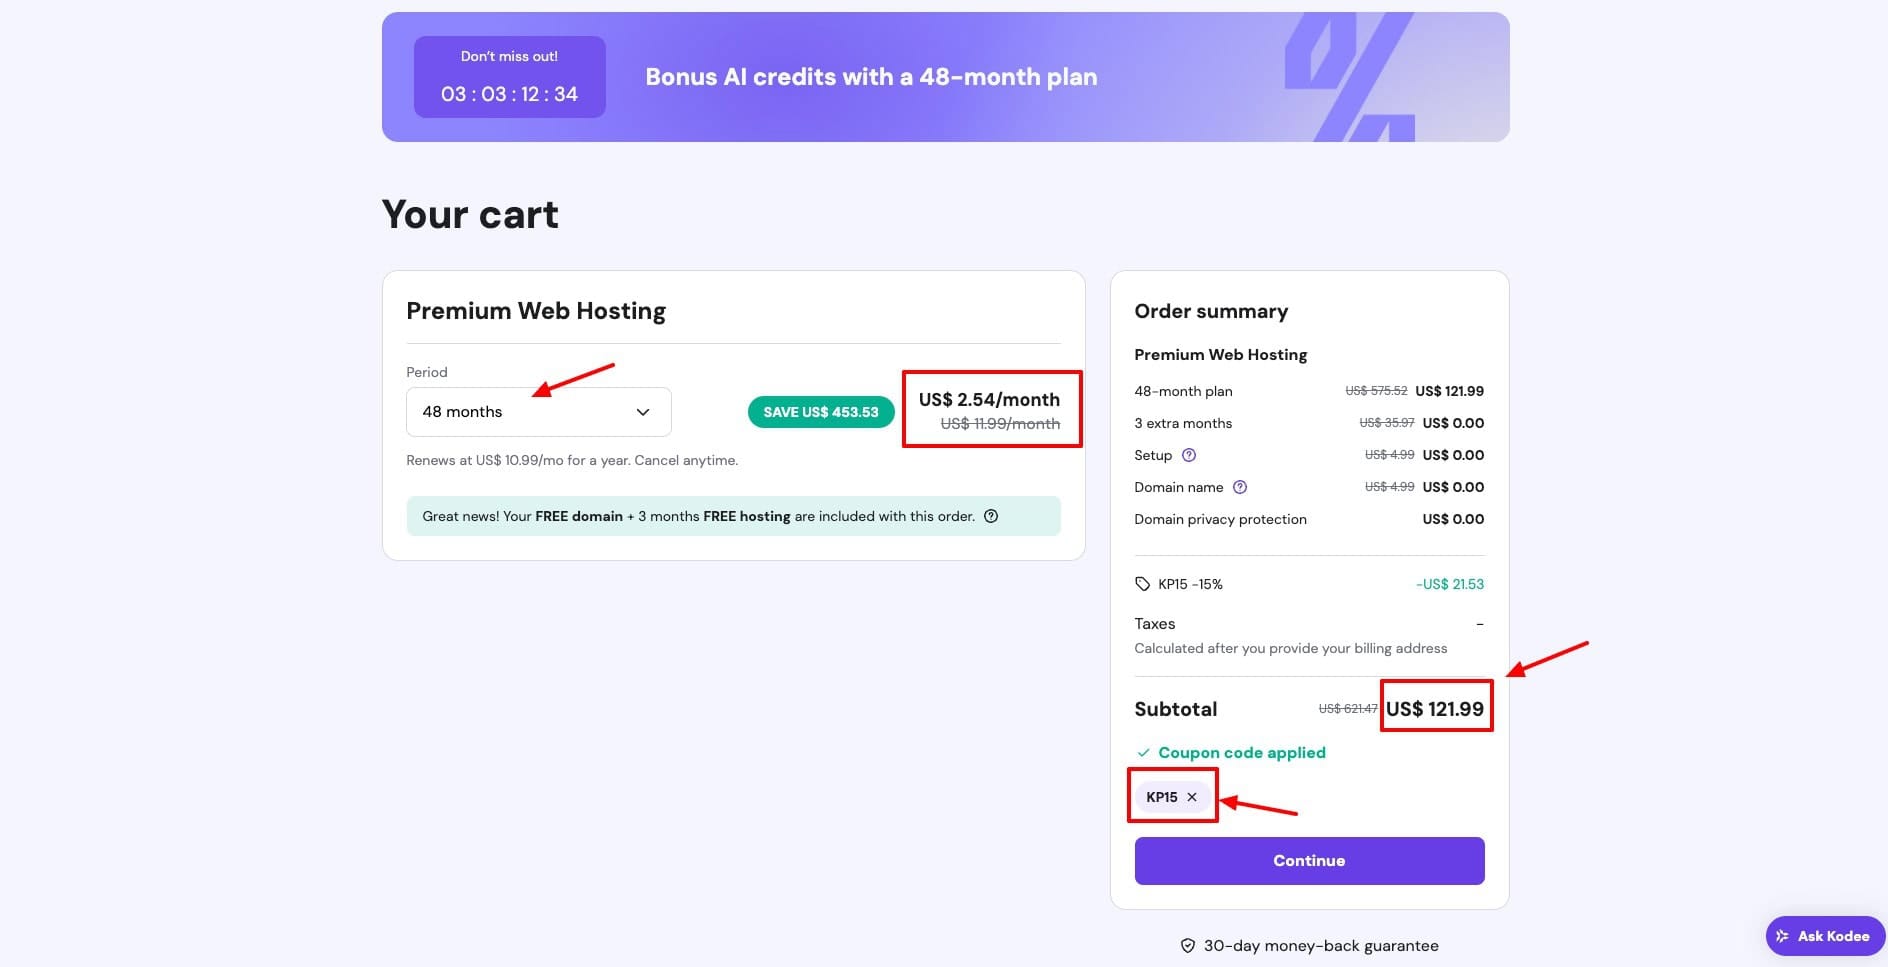This screenshot has height=967, width=1888.
Task: Open the FREE domain info tooltip icon
Action: click(x=990, y=516)
